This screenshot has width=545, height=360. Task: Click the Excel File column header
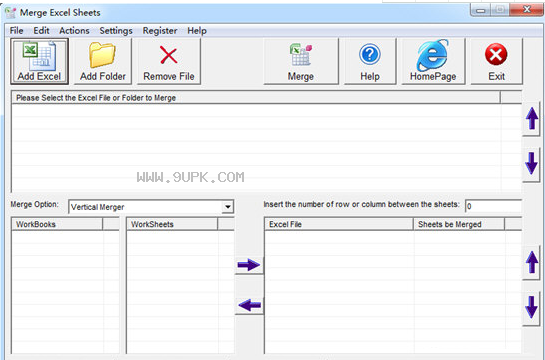(x=339, y=224)
